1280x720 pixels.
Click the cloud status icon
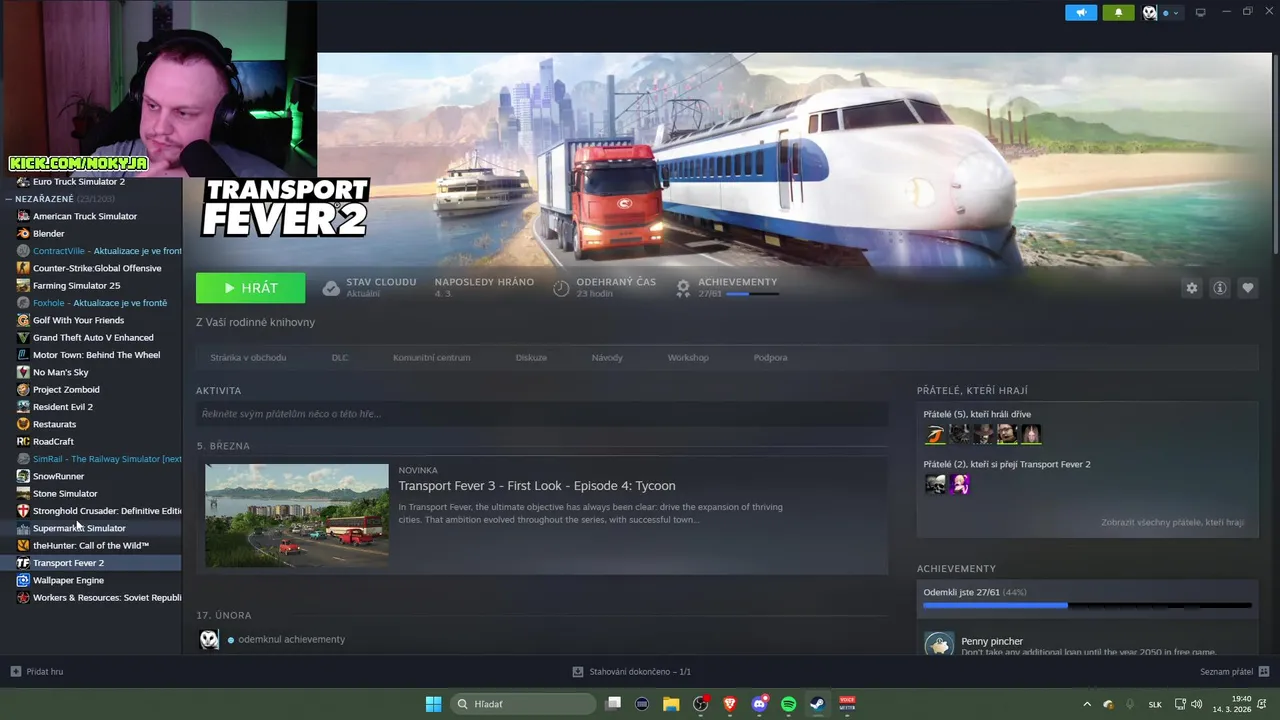click(331, 288)
